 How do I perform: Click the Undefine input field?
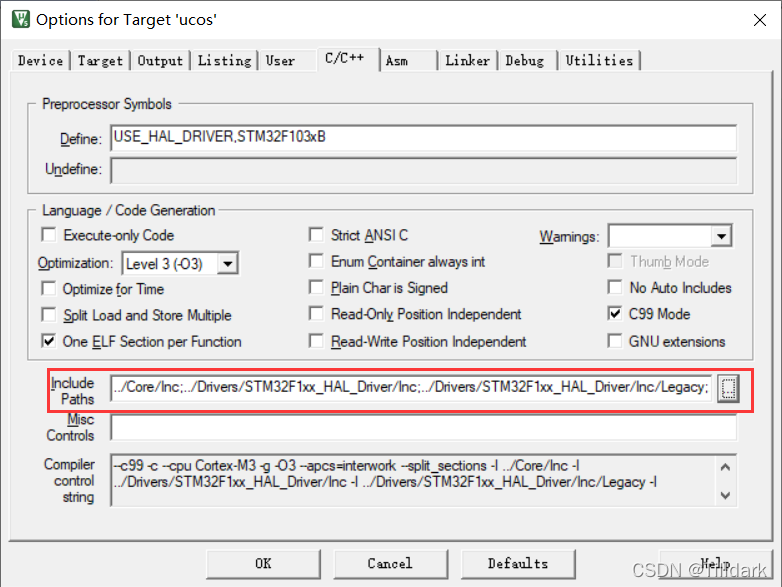tap(423, 171)
